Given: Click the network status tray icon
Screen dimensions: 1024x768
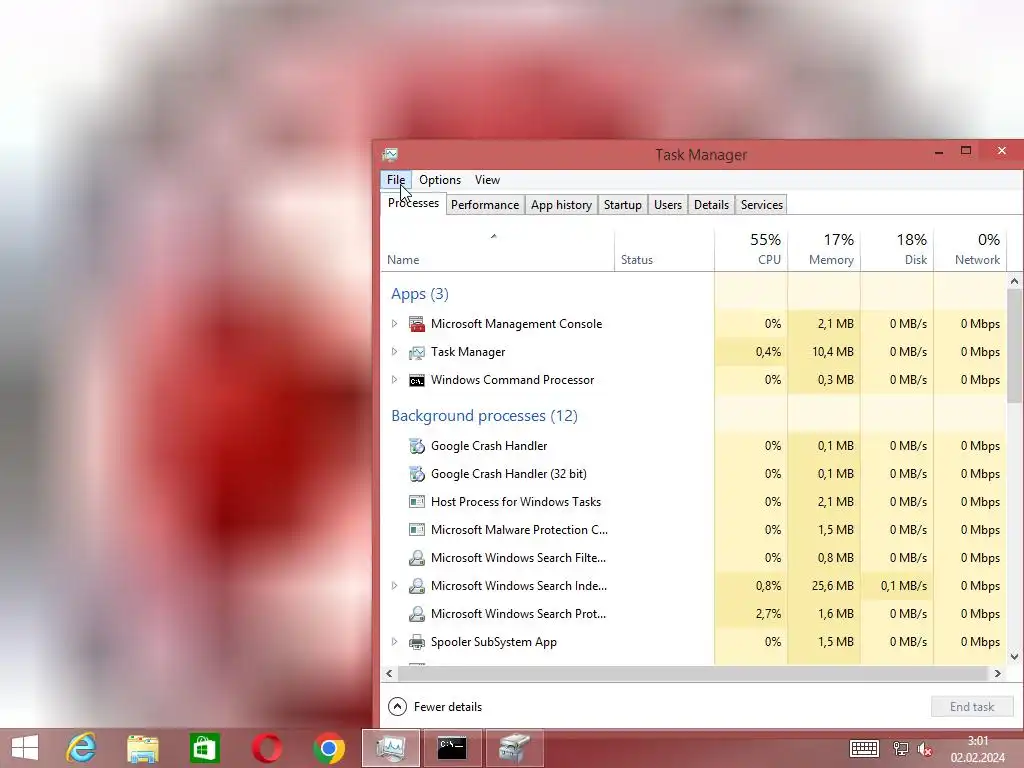Looking at the screenshot, I should [x=901, y=749].
